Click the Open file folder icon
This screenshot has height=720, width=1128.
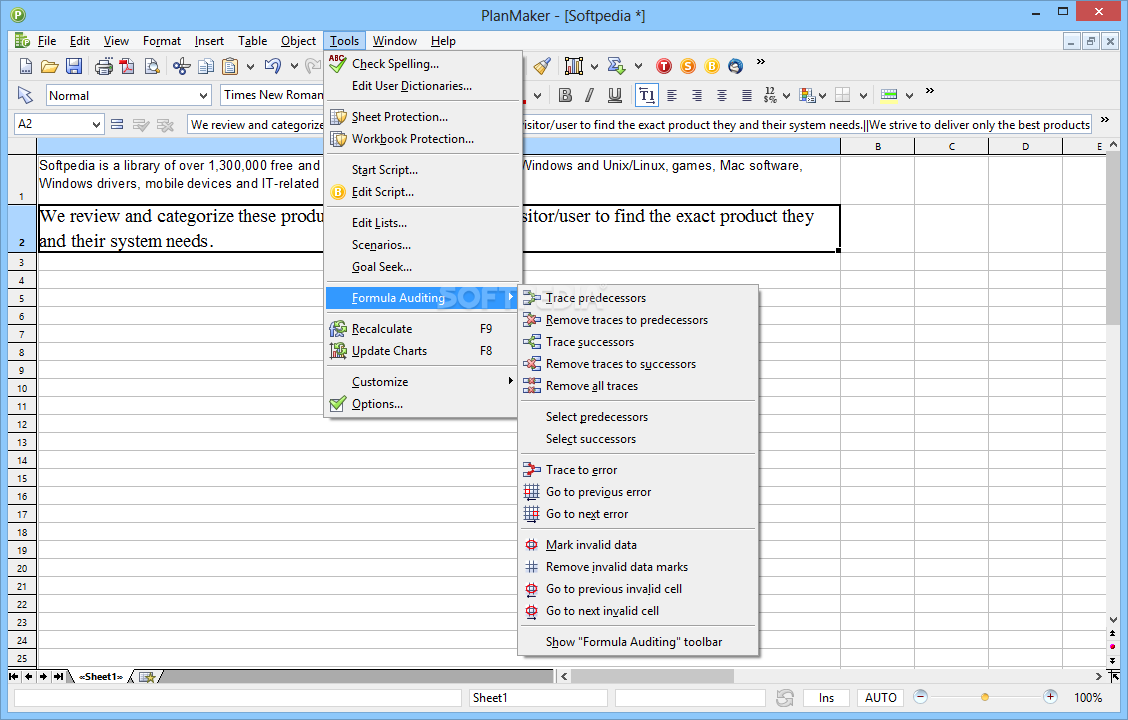[50, 67]
